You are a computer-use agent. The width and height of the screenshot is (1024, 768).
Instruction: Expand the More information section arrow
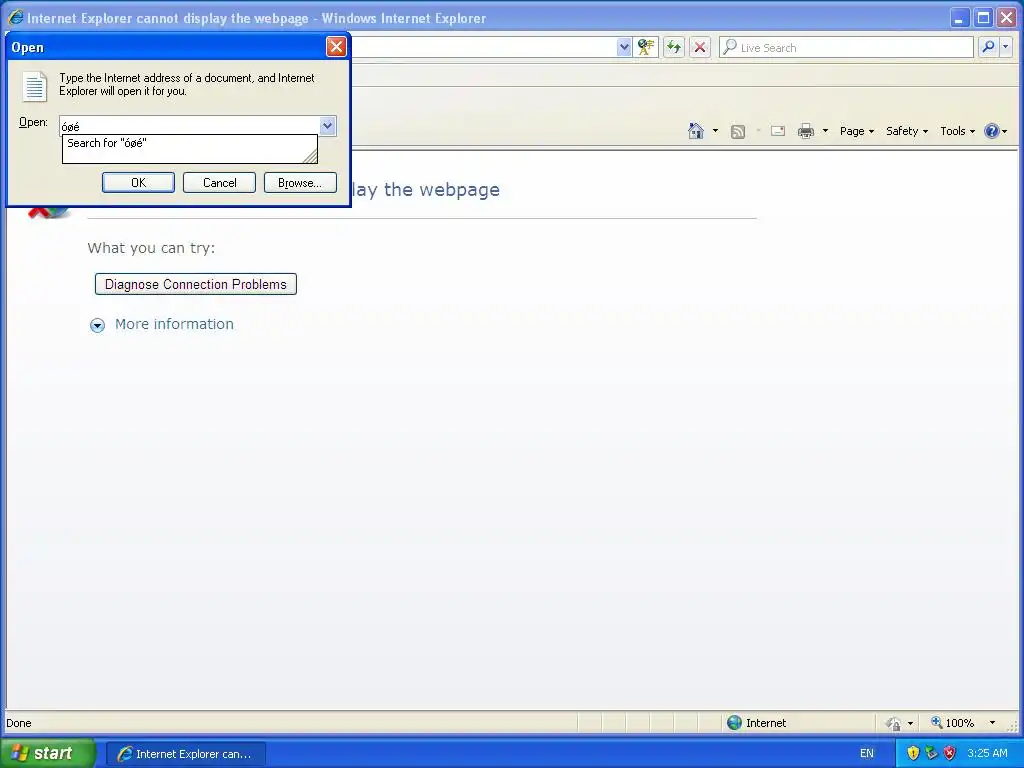pos(97,325)
